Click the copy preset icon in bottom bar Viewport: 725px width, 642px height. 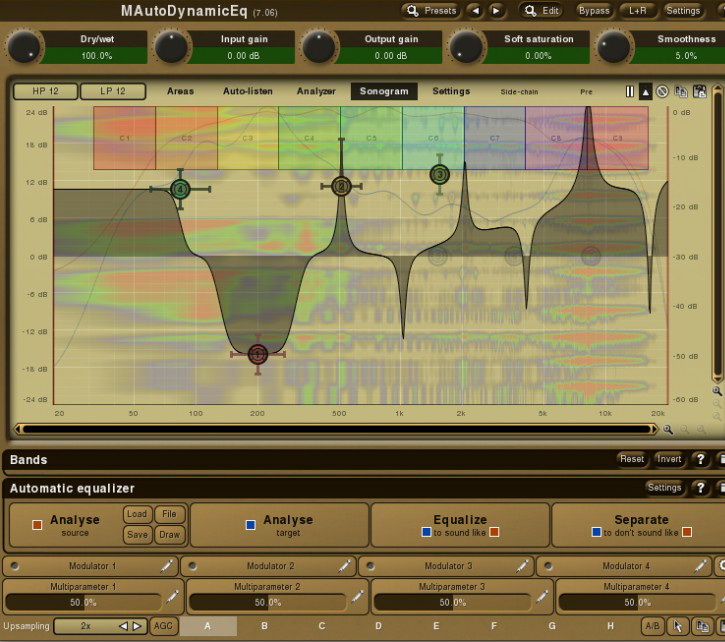coord(703,626)
